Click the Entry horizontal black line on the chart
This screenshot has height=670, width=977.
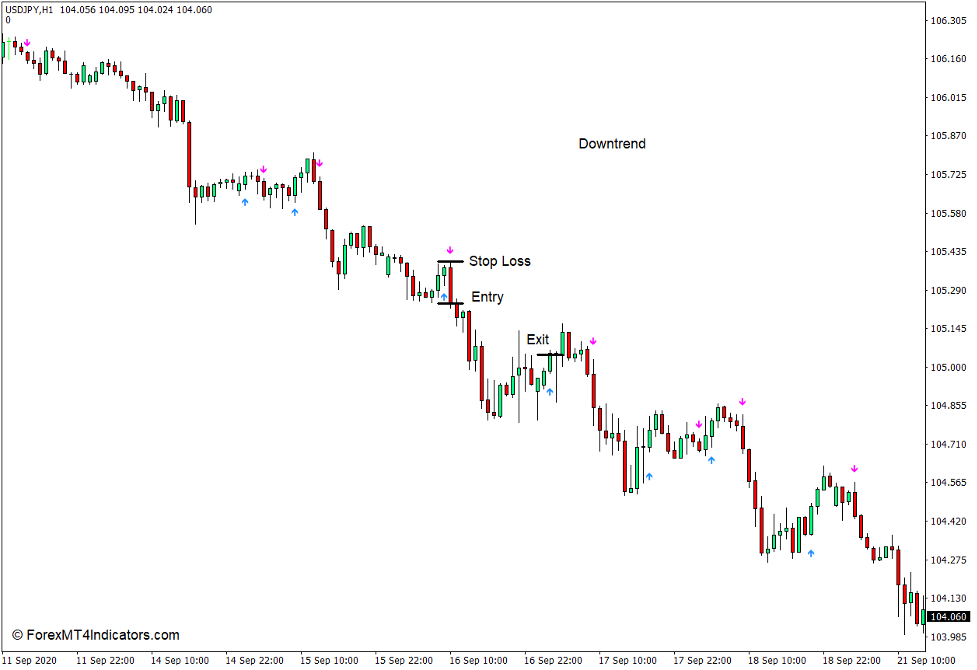pos(449,303)
